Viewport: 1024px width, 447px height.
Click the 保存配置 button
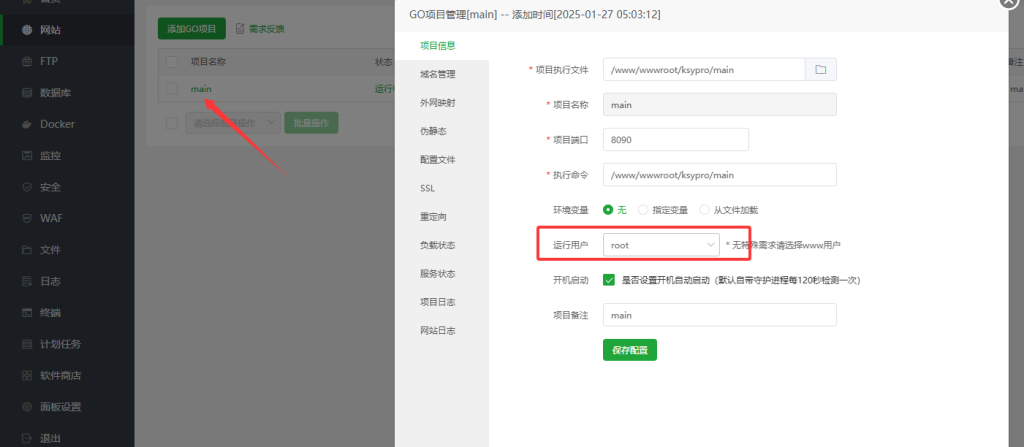(629, 350)
